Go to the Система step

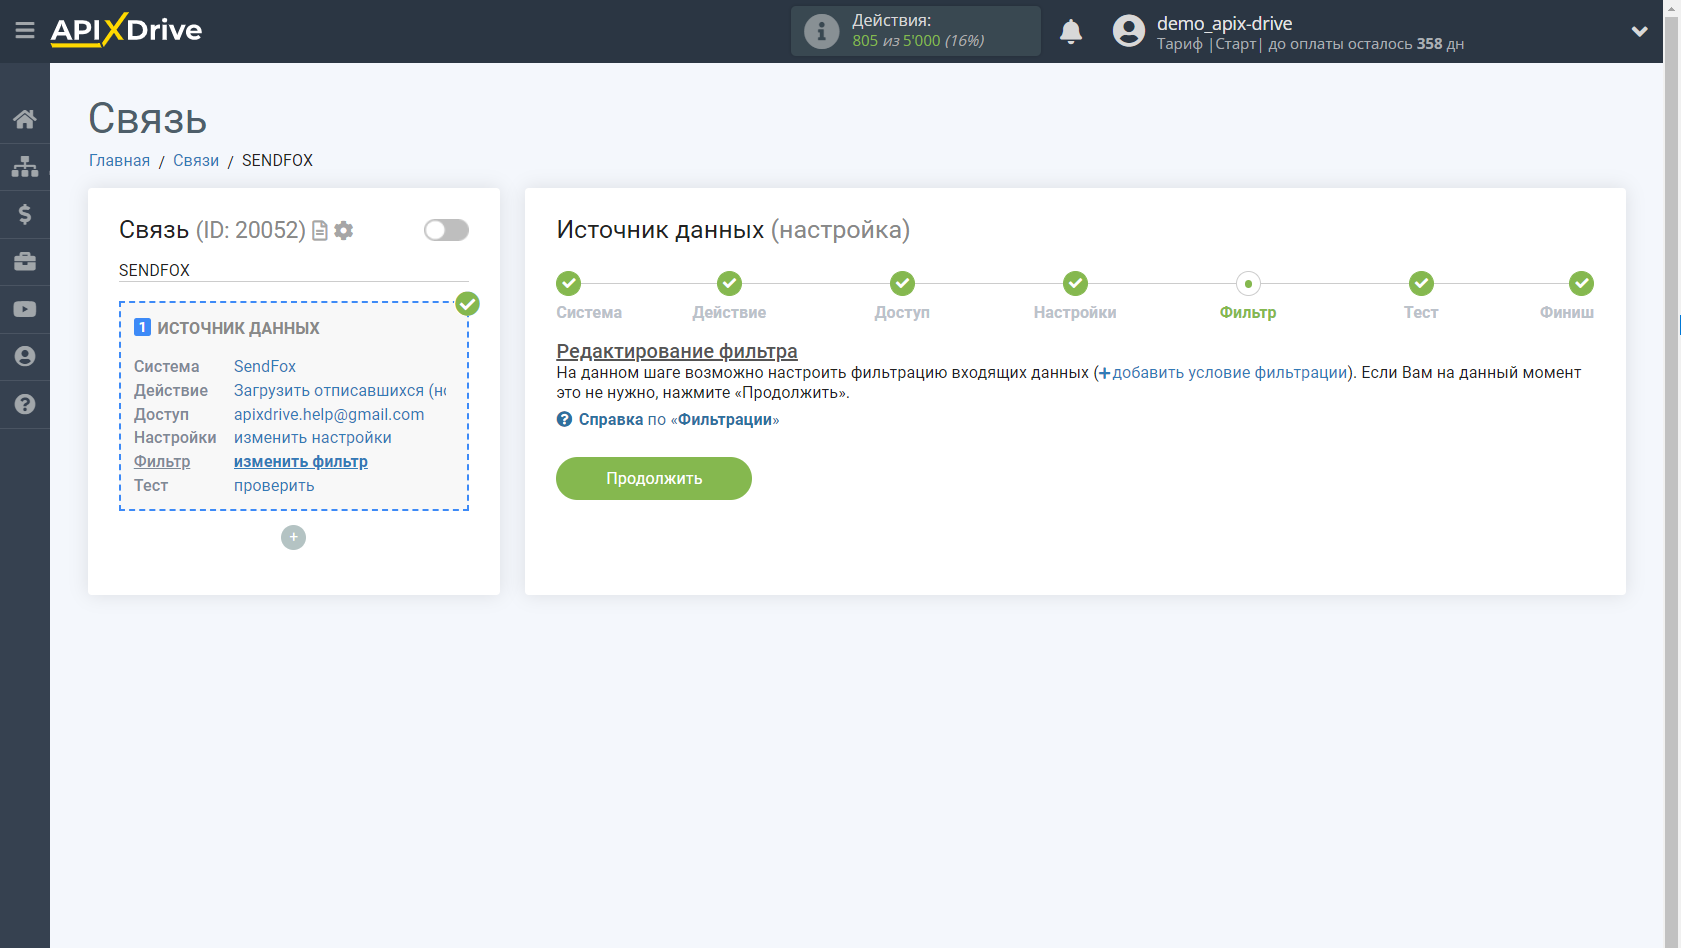[589, 296]
